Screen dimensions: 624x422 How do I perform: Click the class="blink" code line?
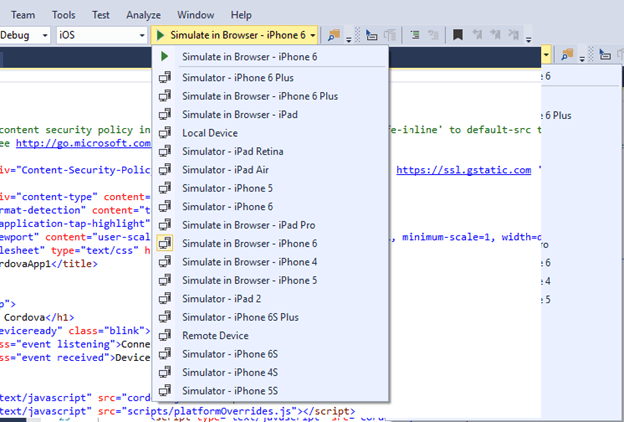(76, 330)
